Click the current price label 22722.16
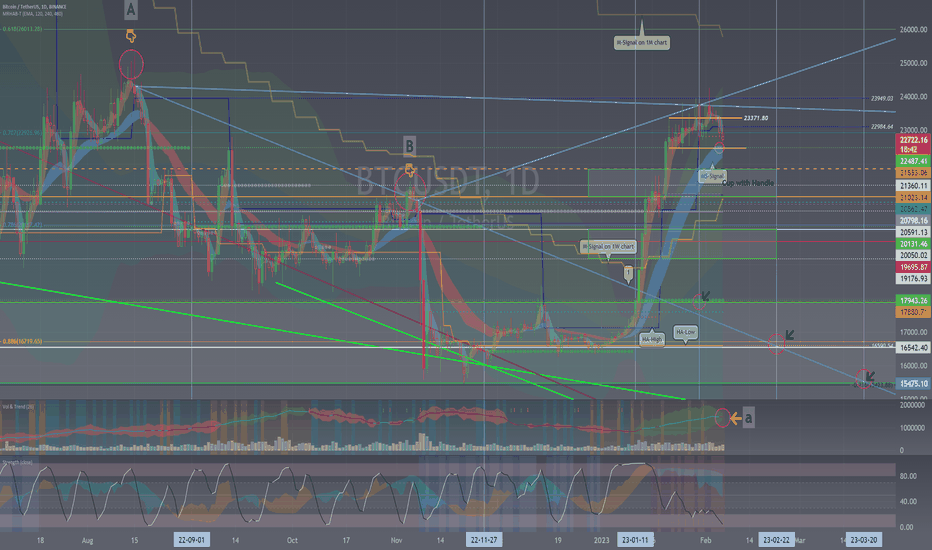 913,140
